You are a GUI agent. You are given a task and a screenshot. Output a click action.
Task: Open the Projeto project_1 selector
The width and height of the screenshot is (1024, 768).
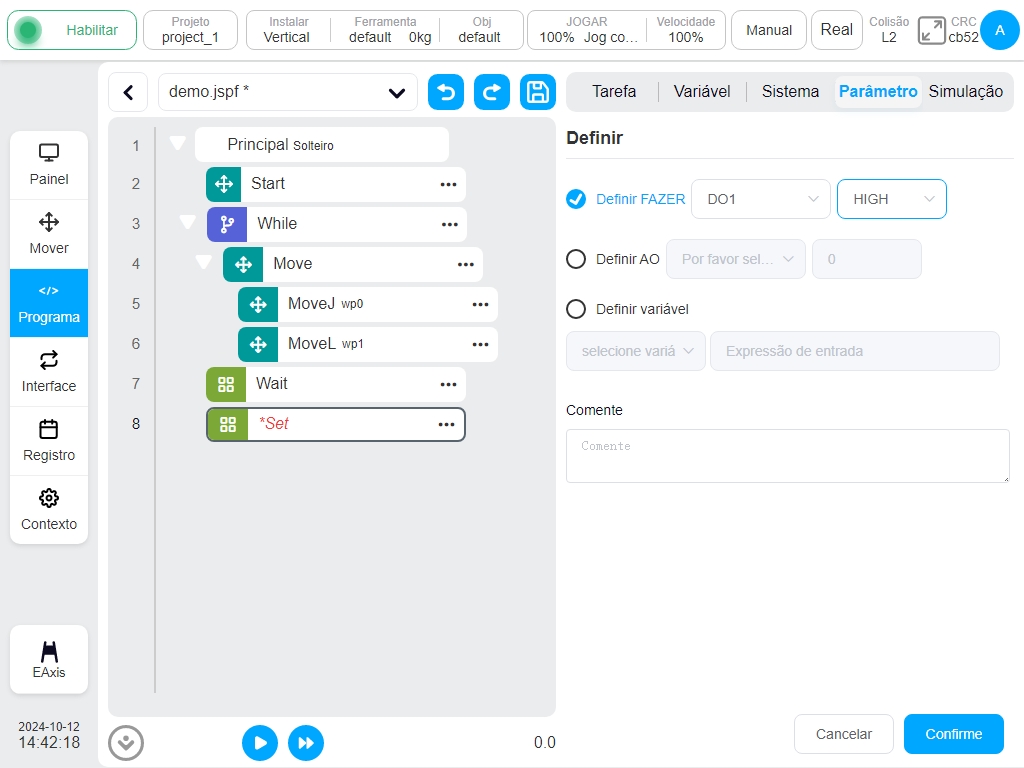190,30
